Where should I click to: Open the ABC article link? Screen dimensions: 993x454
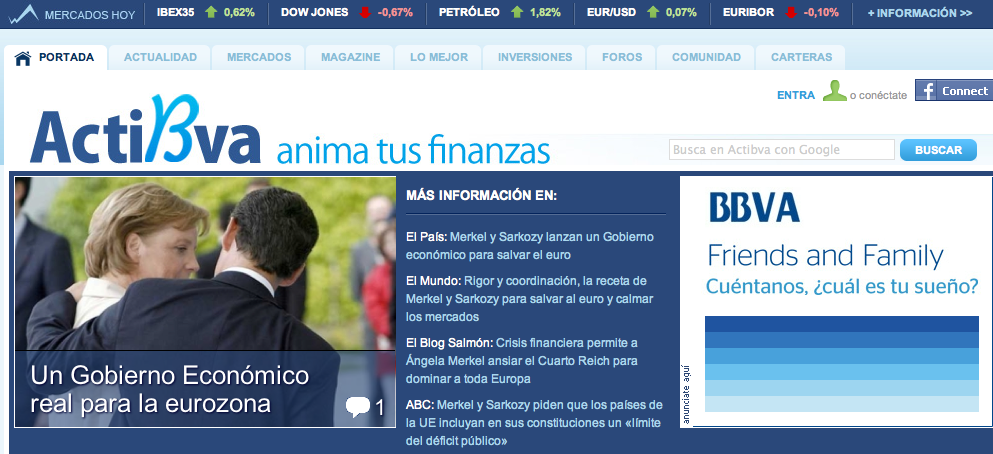pos(534,422)
